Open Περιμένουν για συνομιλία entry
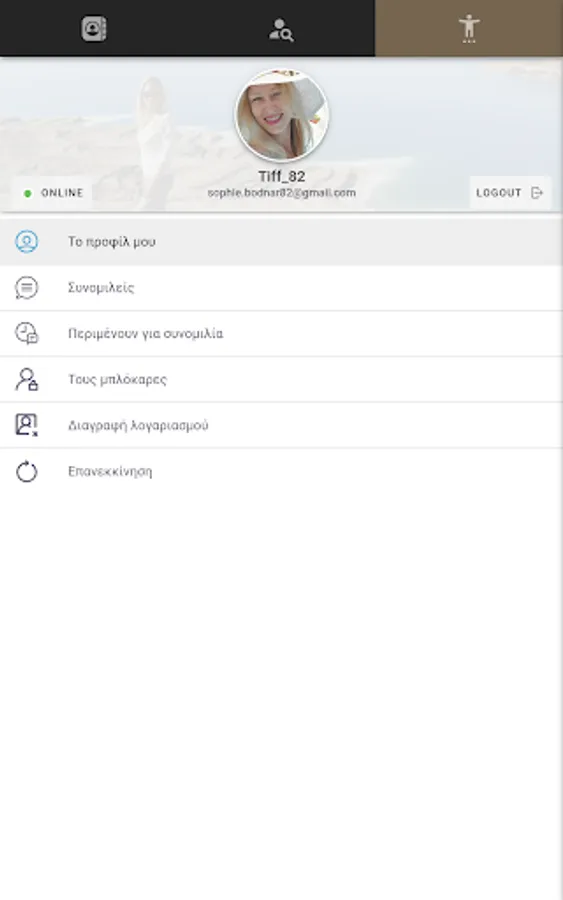The image size is (563, 900). (281, 333)
